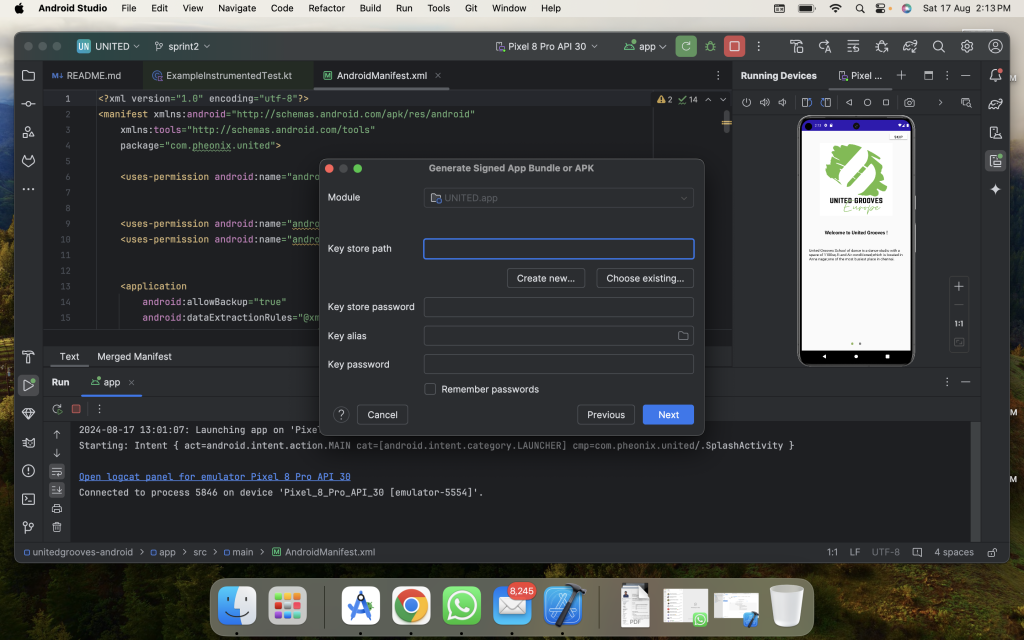Open the Problems tool window icon
The height and width of the screenshot is (640, 1024).
[x=28, y=471]
